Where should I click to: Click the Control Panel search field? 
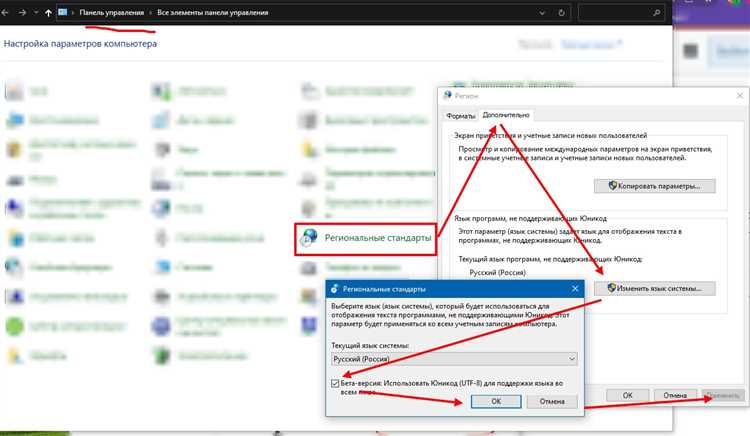(x=622, y=13)
